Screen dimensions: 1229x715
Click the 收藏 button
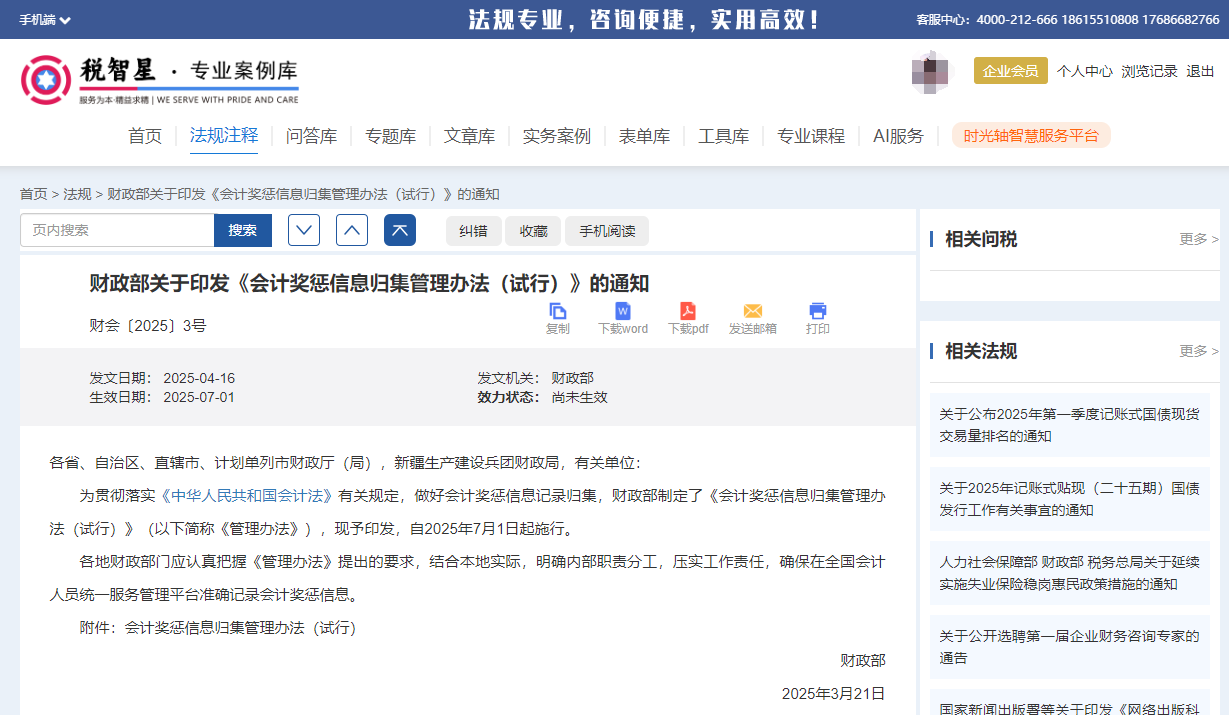tap(533, 231)
